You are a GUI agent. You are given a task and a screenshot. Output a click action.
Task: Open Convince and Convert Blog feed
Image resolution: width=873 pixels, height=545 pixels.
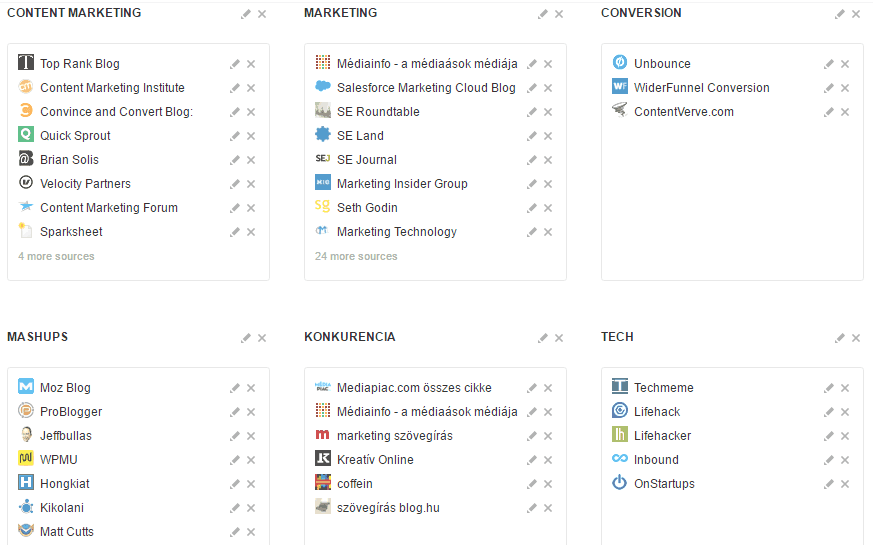[116, 112]
